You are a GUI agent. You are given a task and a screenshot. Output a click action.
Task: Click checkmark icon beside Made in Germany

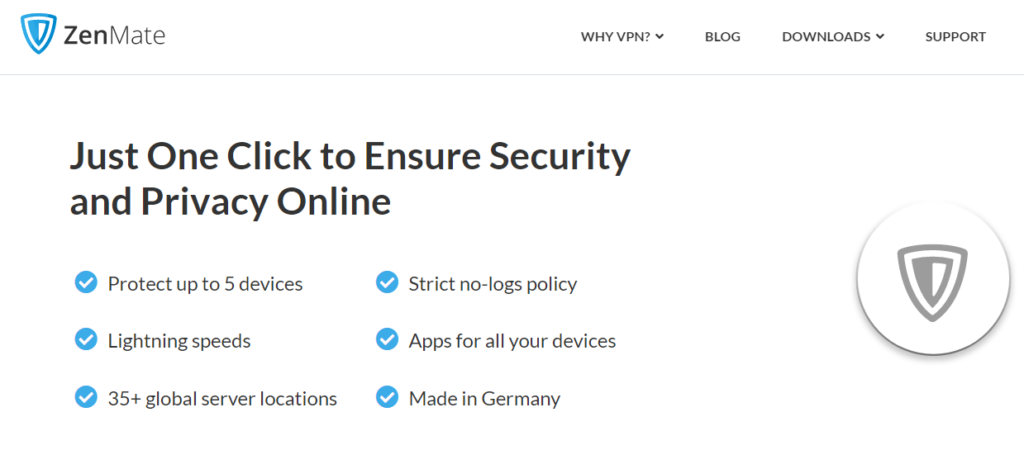coord(387,397)
